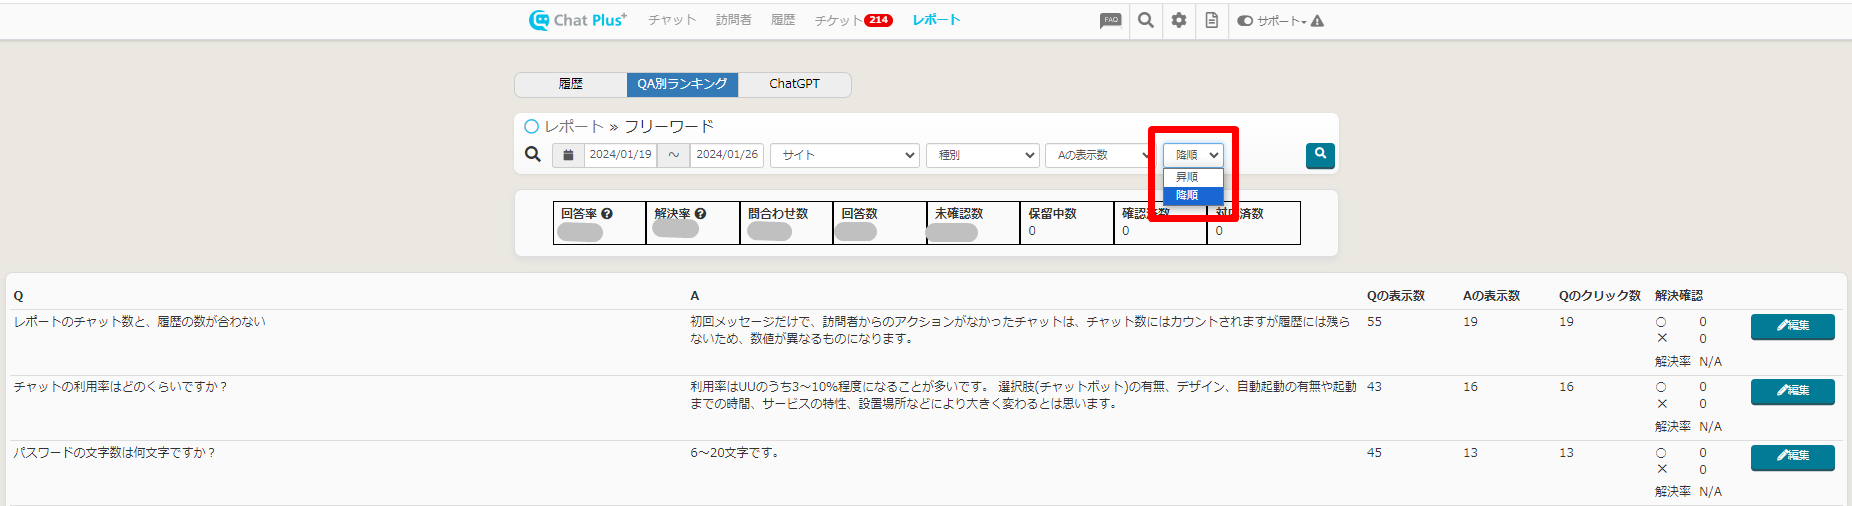The image size is (1852, 506).
Task: Switch to the ChatGPT tab
Action: 794,84
